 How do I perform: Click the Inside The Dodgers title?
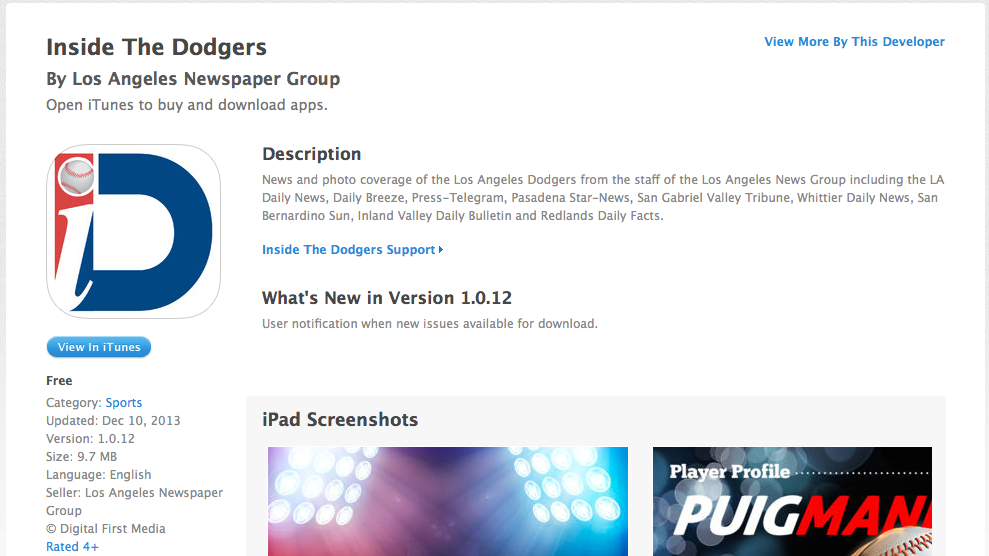tap(156, 47)
